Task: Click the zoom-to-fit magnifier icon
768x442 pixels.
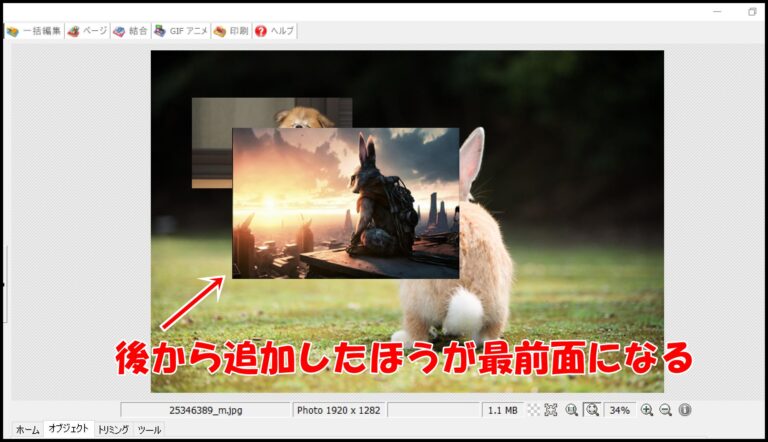Action: click(x=592, y=410)
